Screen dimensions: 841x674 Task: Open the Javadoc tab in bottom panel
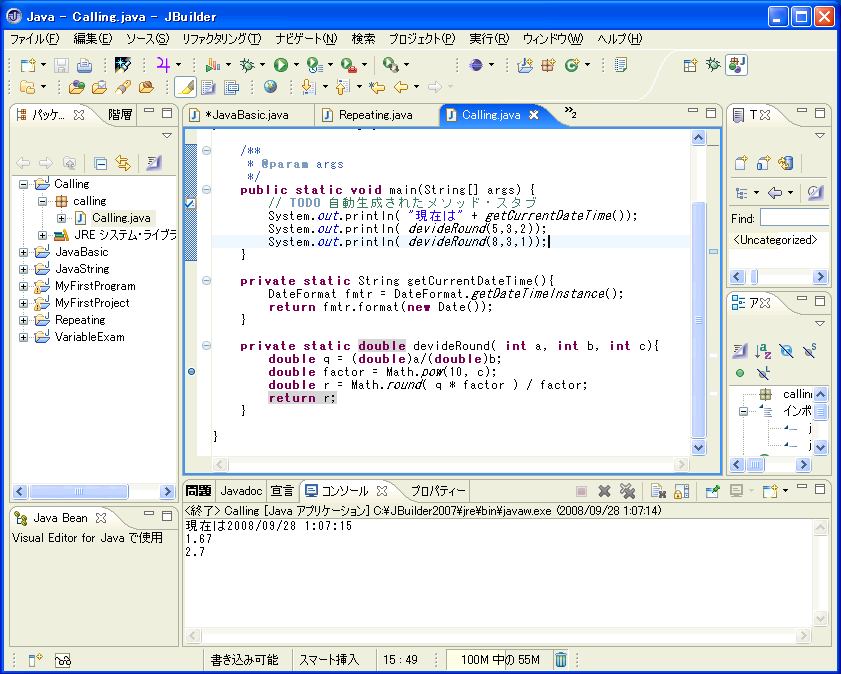[241, 491]
